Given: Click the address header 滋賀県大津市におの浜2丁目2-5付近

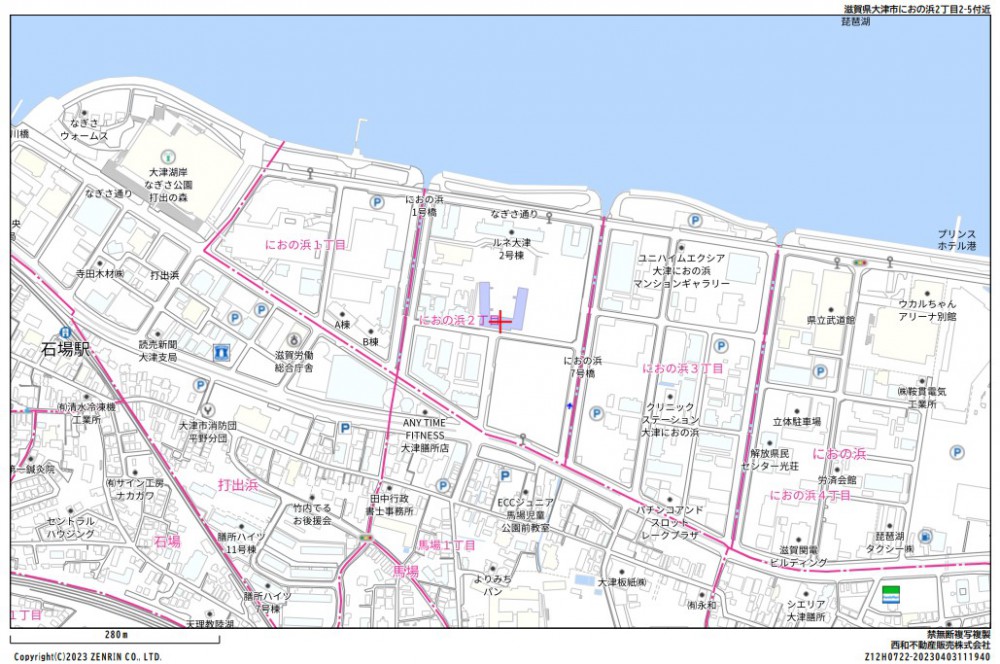Looking at the screenshot, I should [916, 10].
